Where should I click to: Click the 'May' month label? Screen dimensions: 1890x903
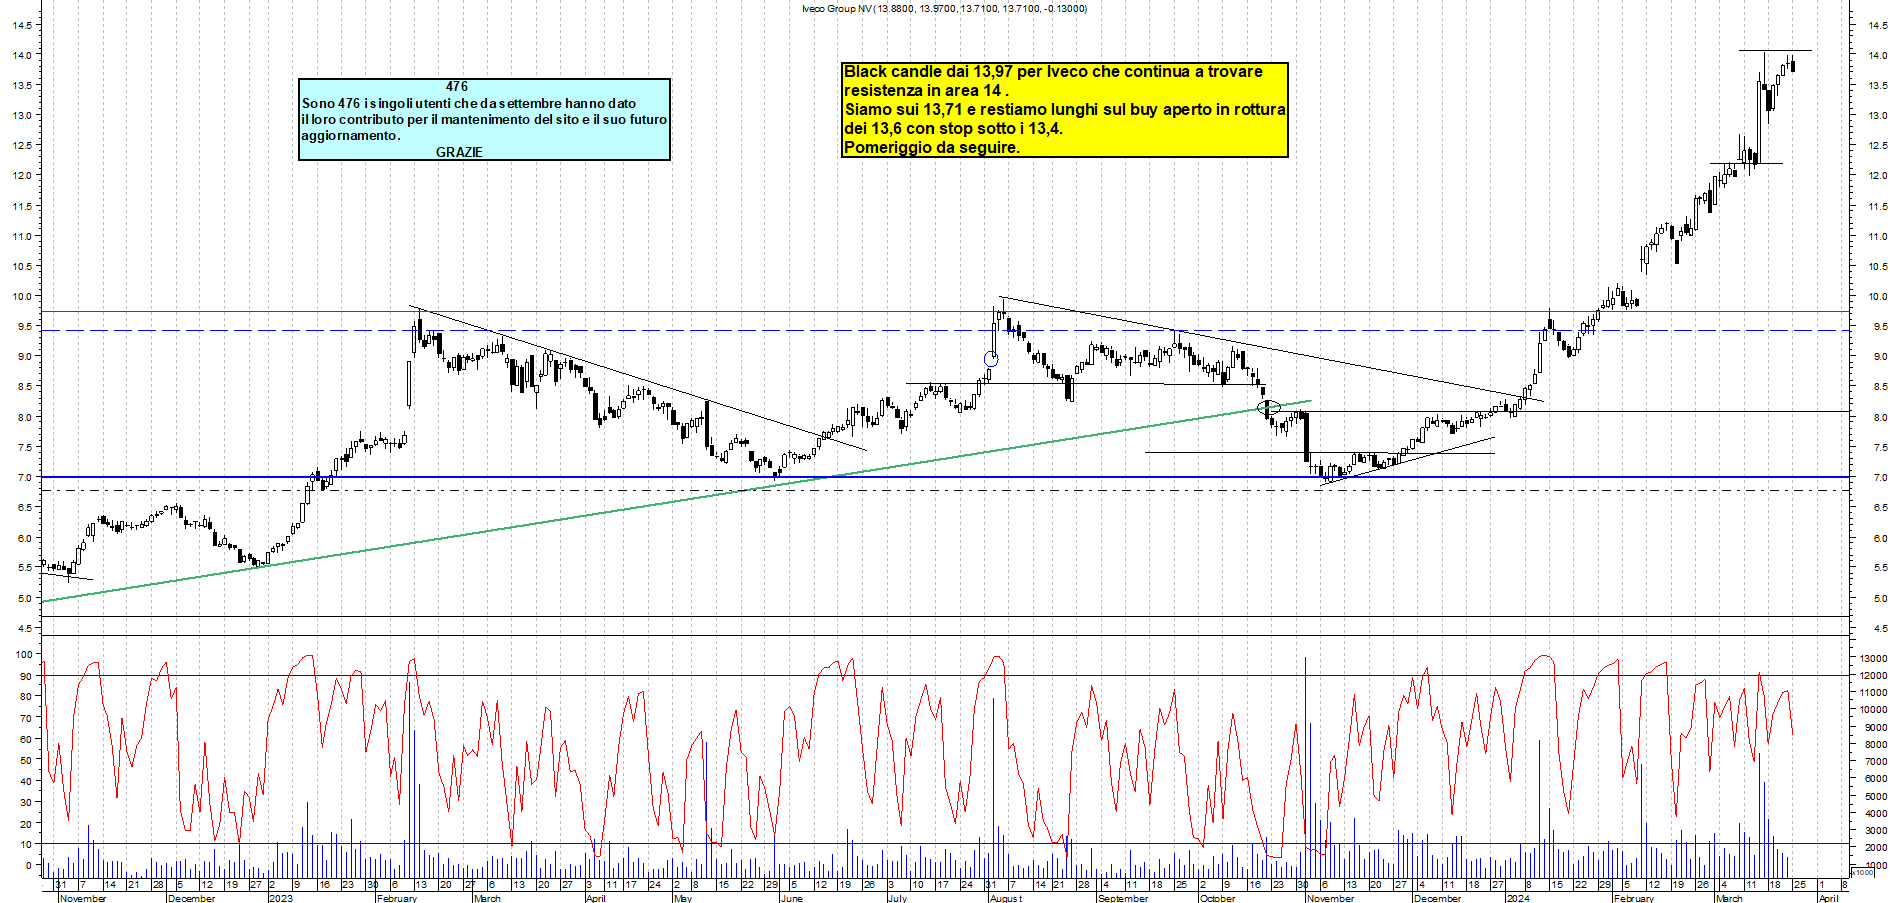pos(683,898)
